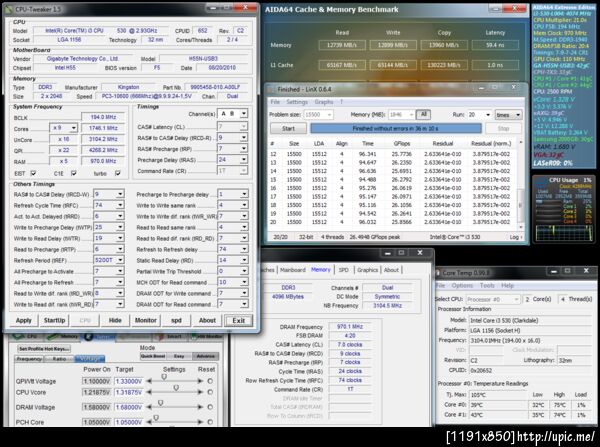Click the CPU Vcore Target voltage field
The height and width of the screenshot is (447, 600).
pos(129,392)
